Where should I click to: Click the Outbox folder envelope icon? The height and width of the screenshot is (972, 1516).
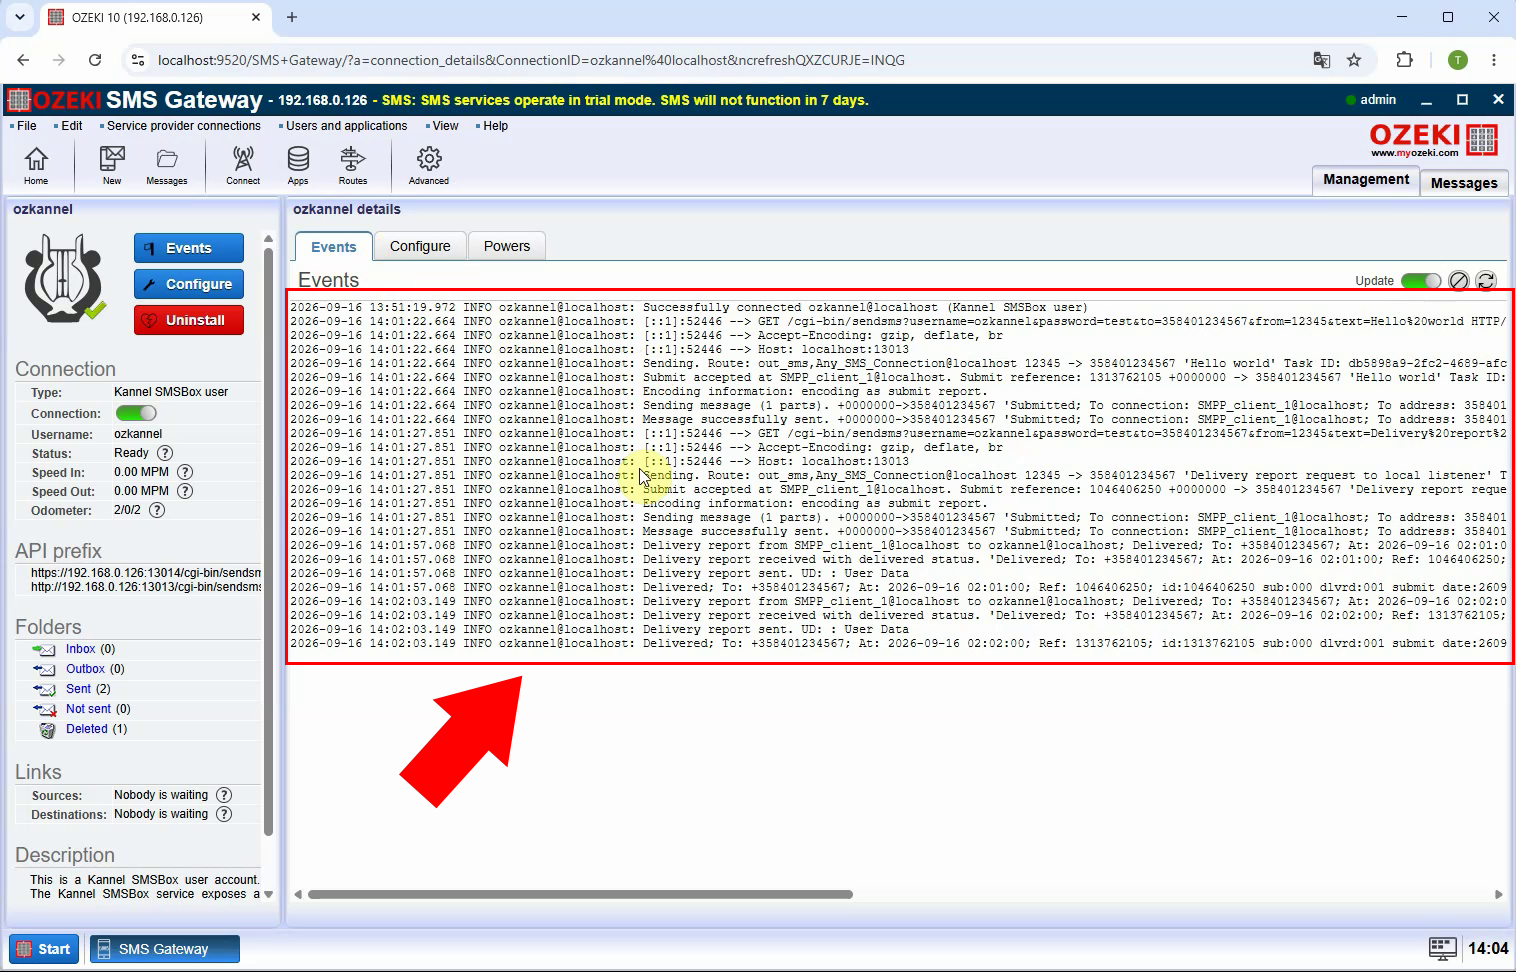45,670
